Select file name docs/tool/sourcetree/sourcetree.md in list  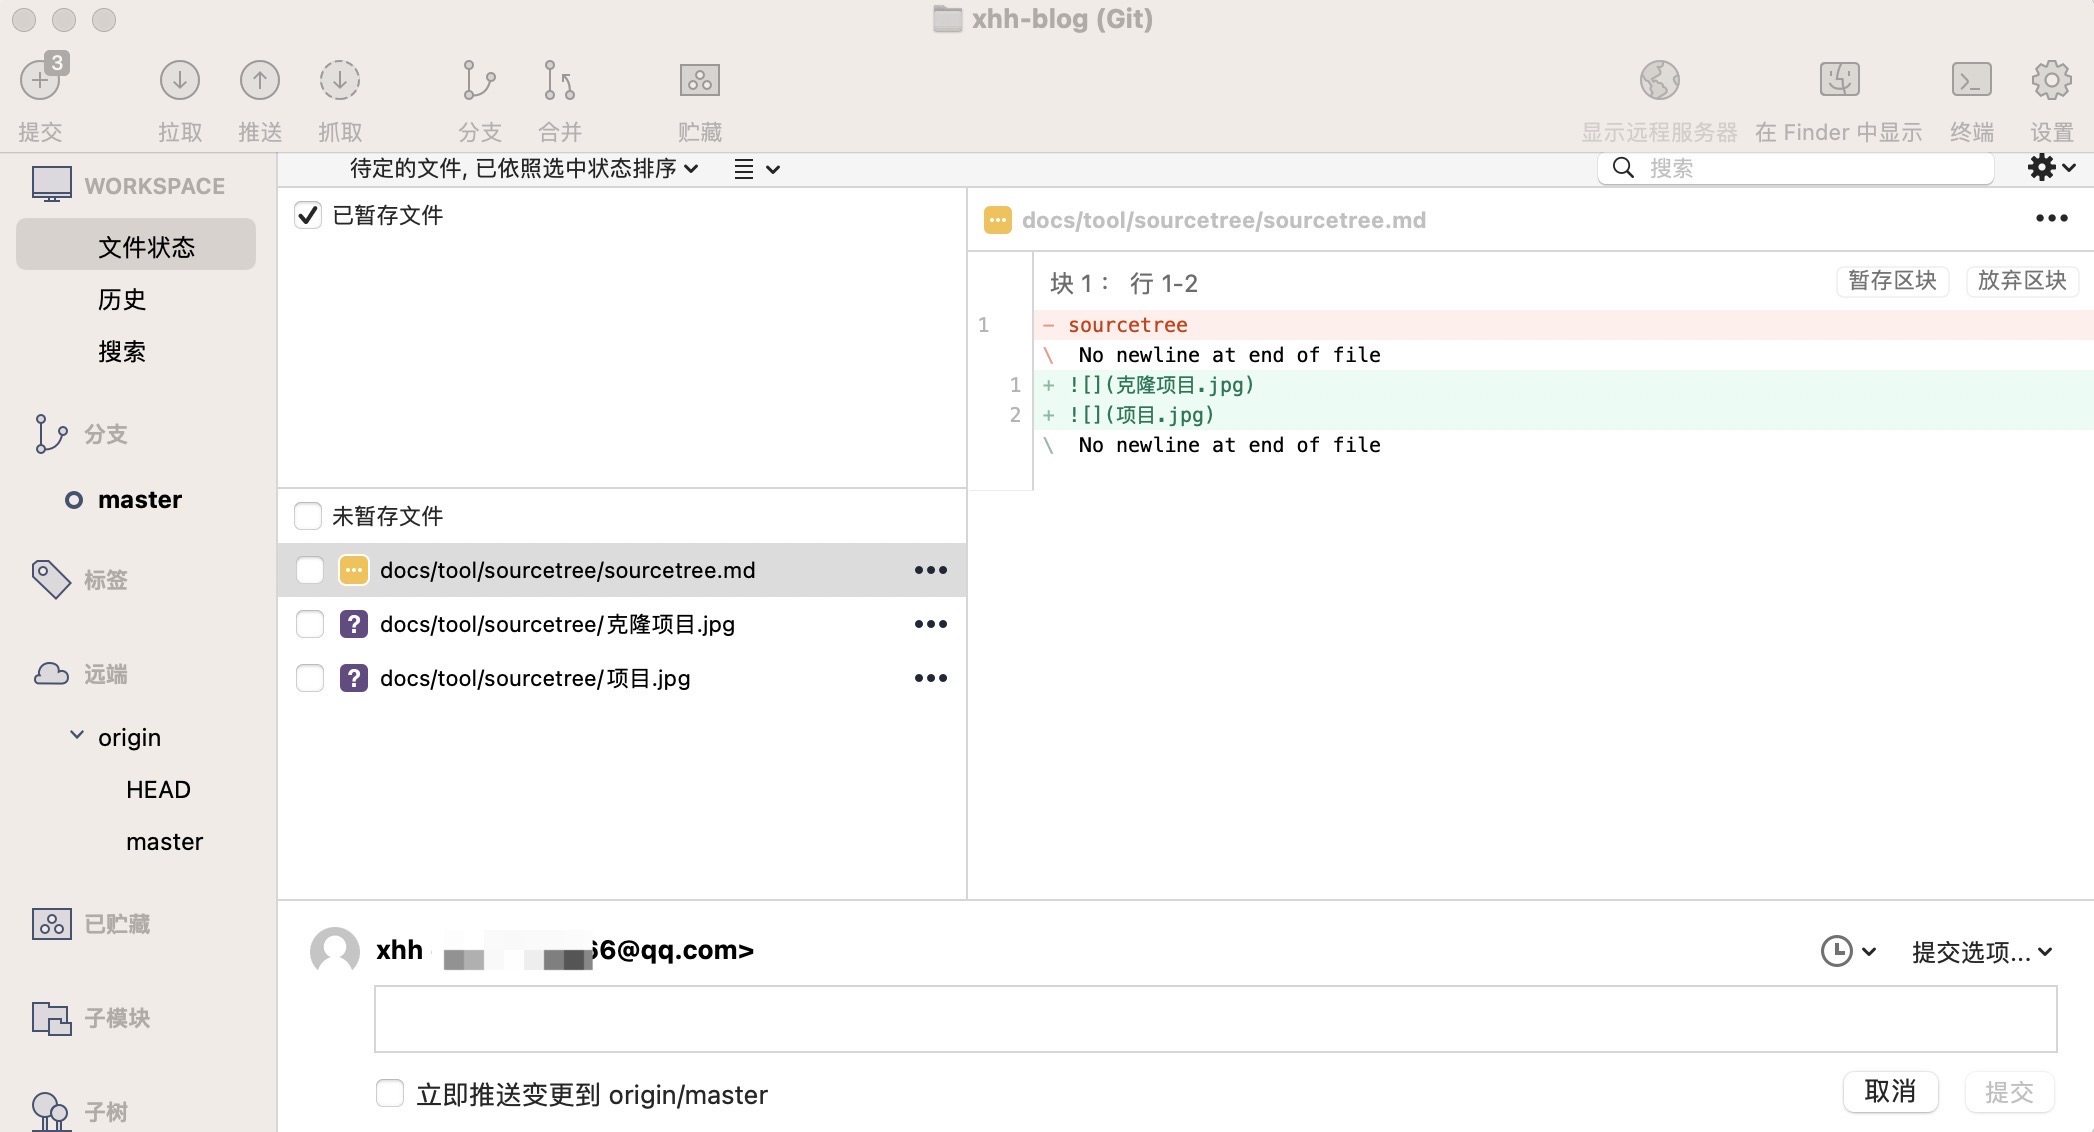click(x=567, y=570)
